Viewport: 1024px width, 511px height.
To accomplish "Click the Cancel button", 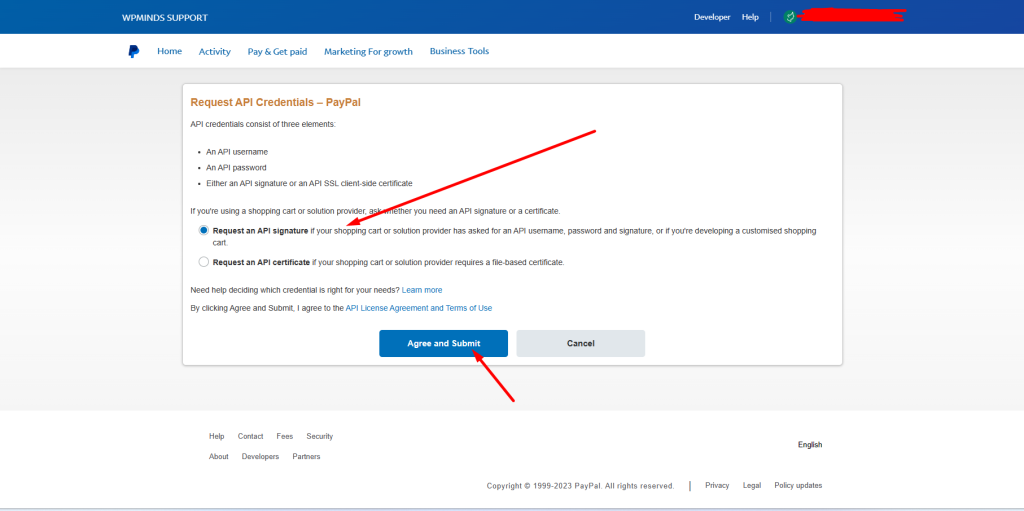I will pyautogui.click(x=581, y=343).
